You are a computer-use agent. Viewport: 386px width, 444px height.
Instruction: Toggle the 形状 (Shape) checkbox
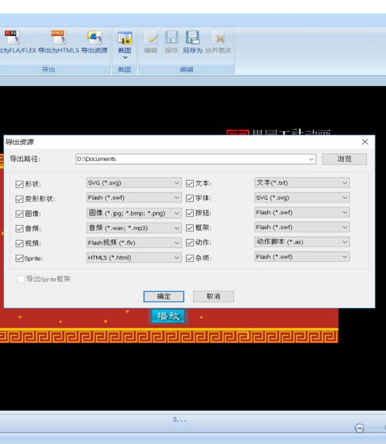(x=19, y=184)
